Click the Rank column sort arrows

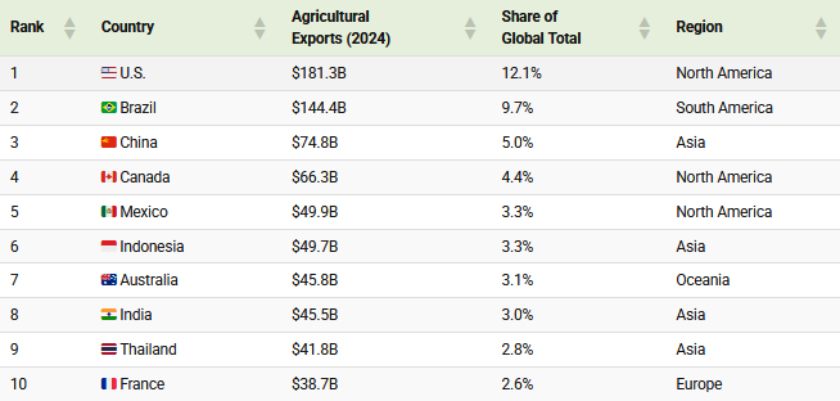[x=70, y=28]
